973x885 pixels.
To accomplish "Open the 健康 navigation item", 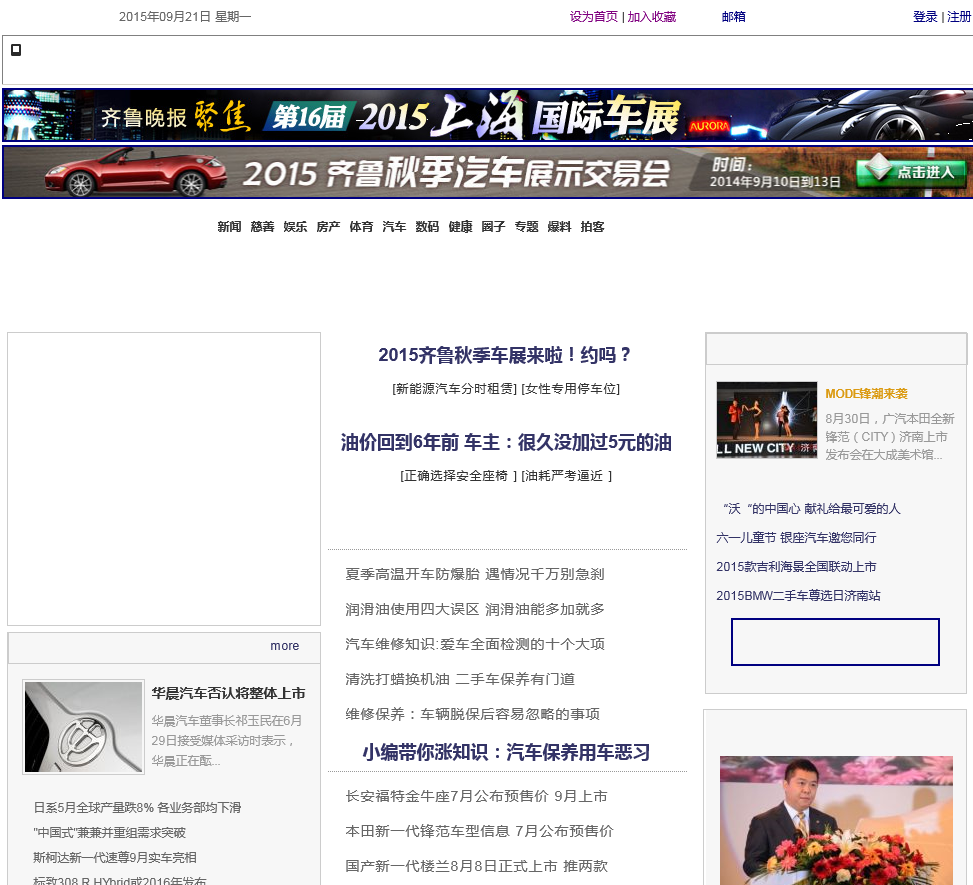I will (x=460, y=227).
